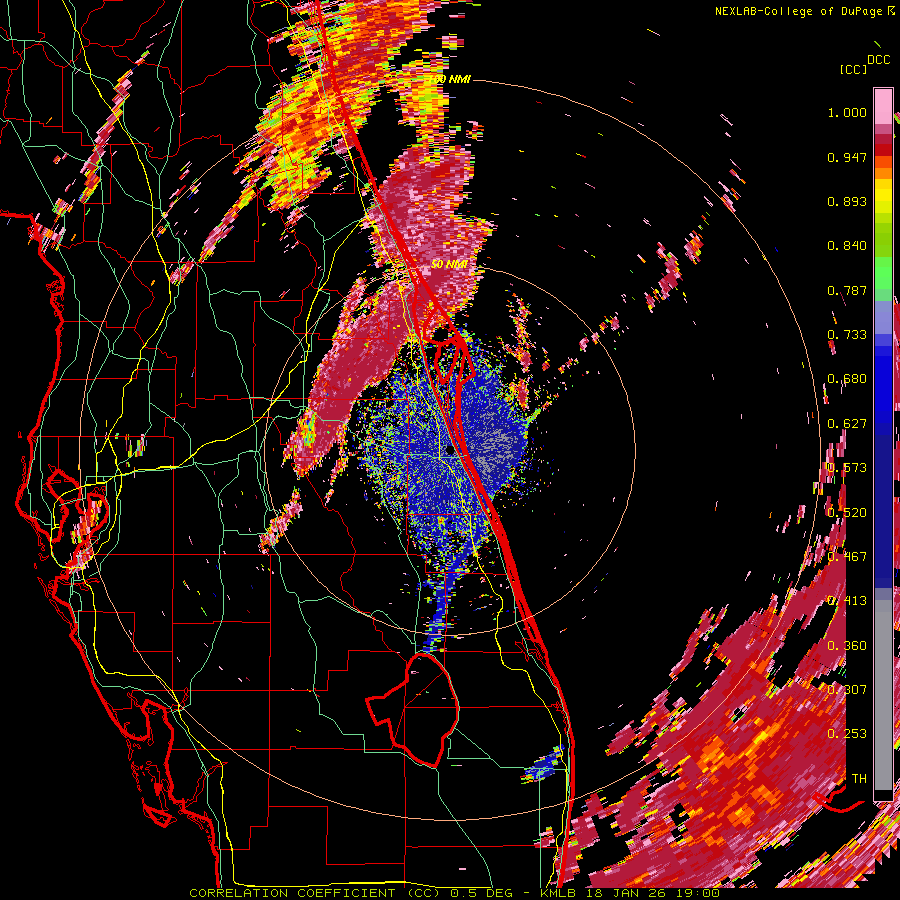The width and height of the screenshot is (900, 900).
Task: Click the [CC] unit label above the legend
Action: click(x=854, y=69)
